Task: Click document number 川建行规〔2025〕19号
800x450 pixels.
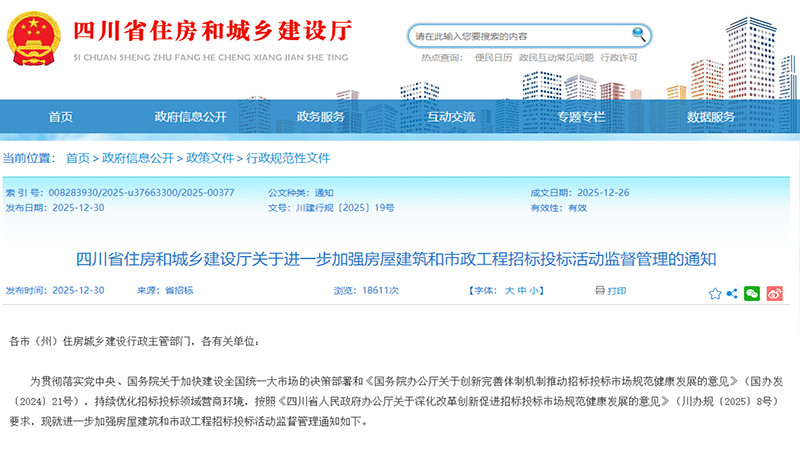Action: [x=345, y=208]
